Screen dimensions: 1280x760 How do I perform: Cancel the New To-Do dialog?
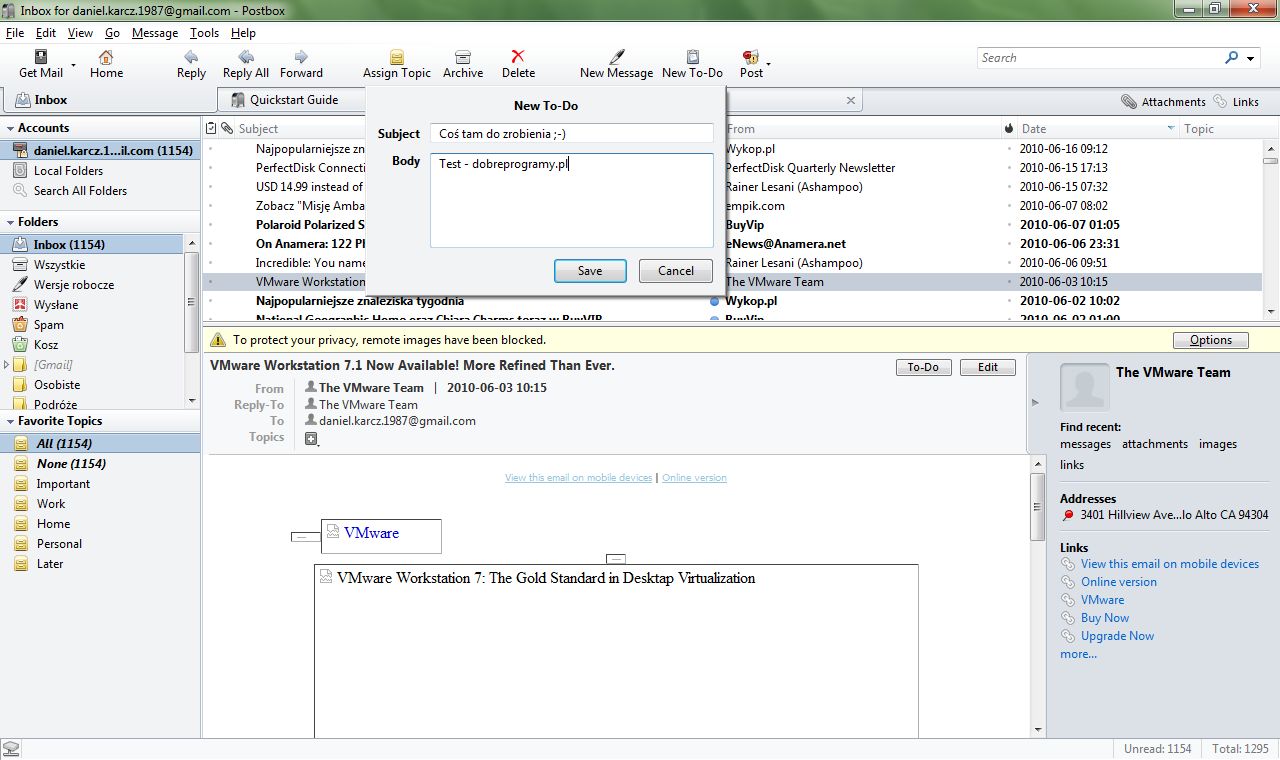click(x=676, y=271)
